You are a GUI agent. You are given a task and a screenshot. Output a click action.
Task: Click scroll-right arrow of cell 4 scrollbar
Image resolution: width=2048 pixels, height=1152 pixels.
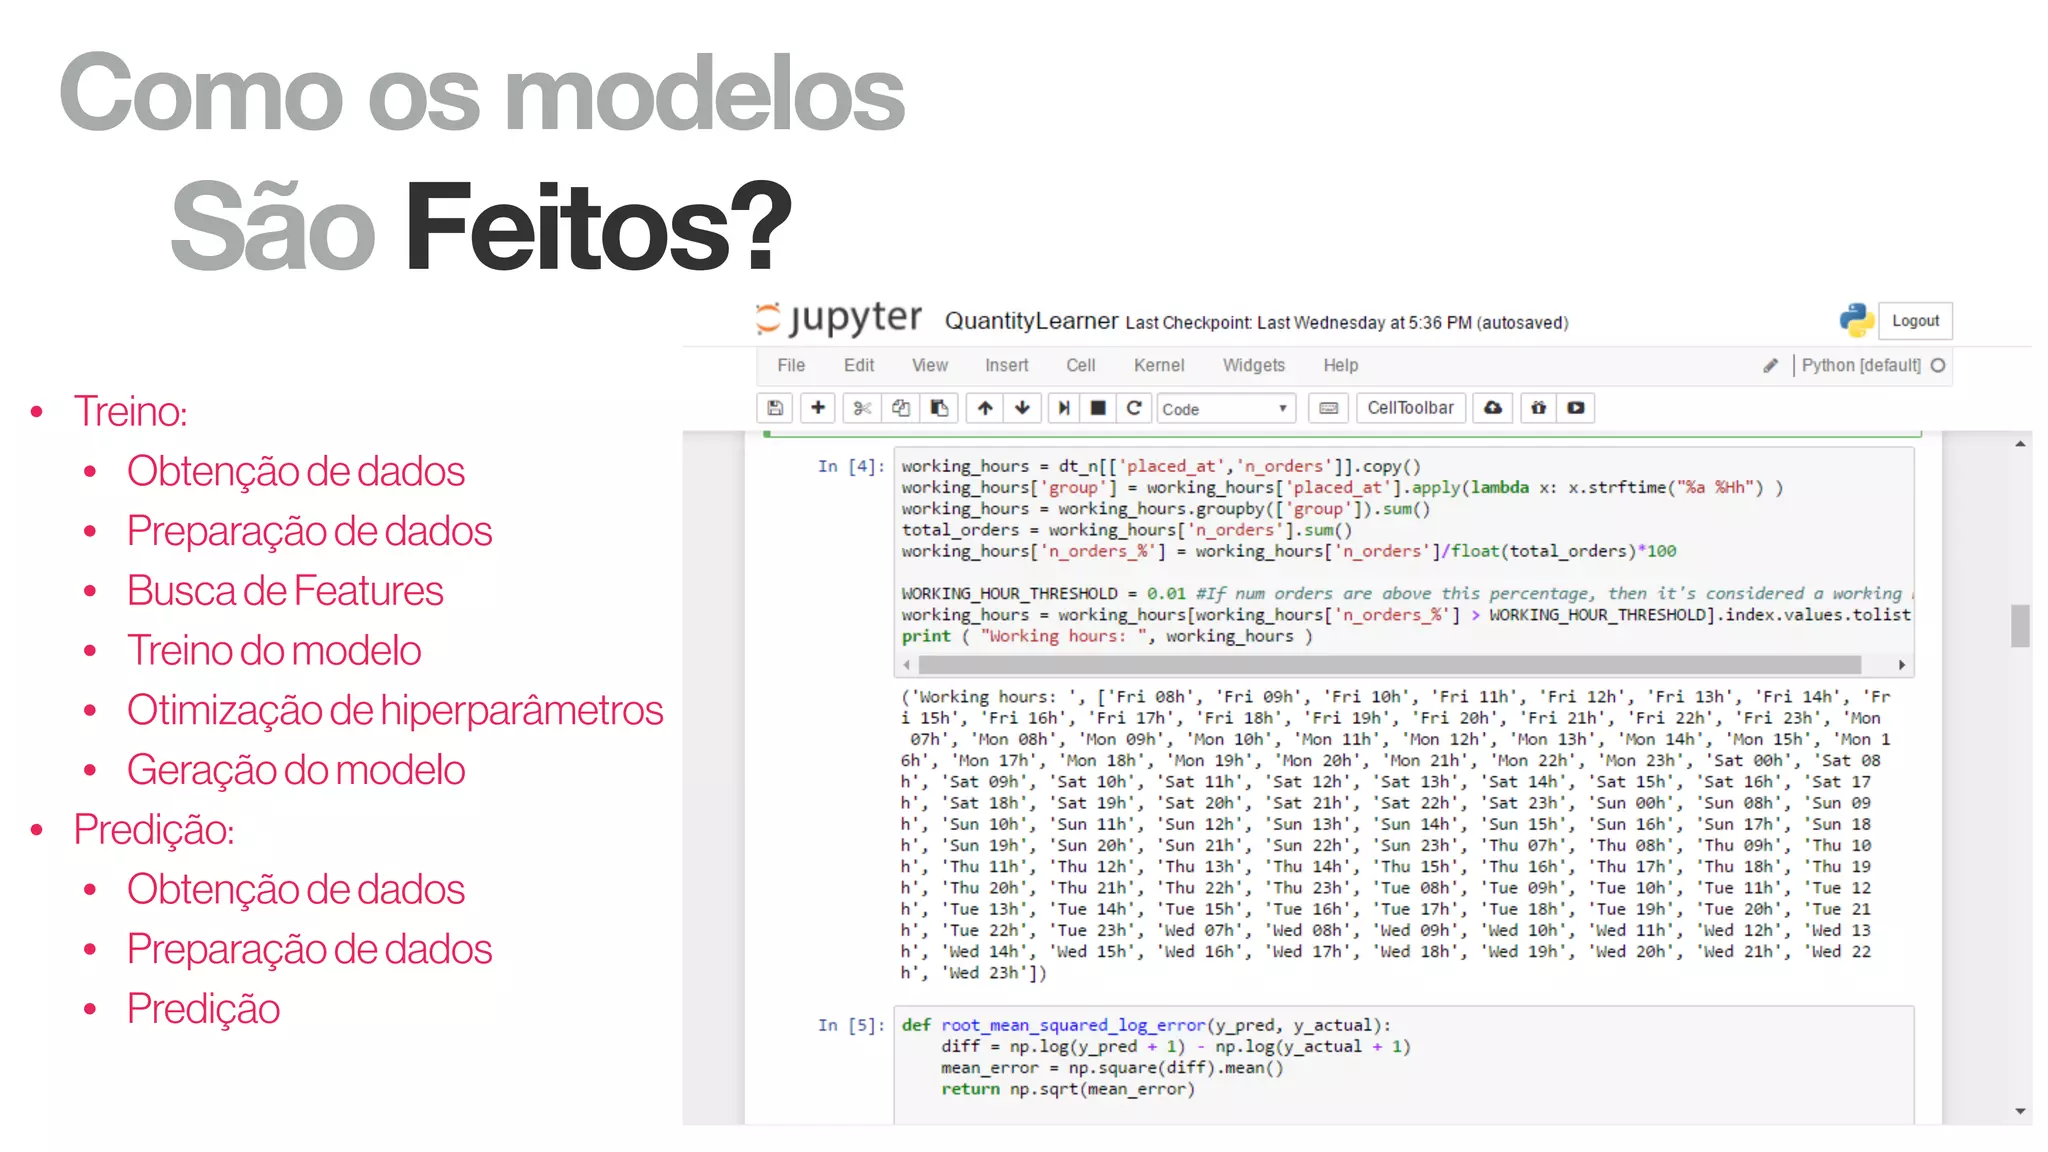click(x=1901, y=665)
